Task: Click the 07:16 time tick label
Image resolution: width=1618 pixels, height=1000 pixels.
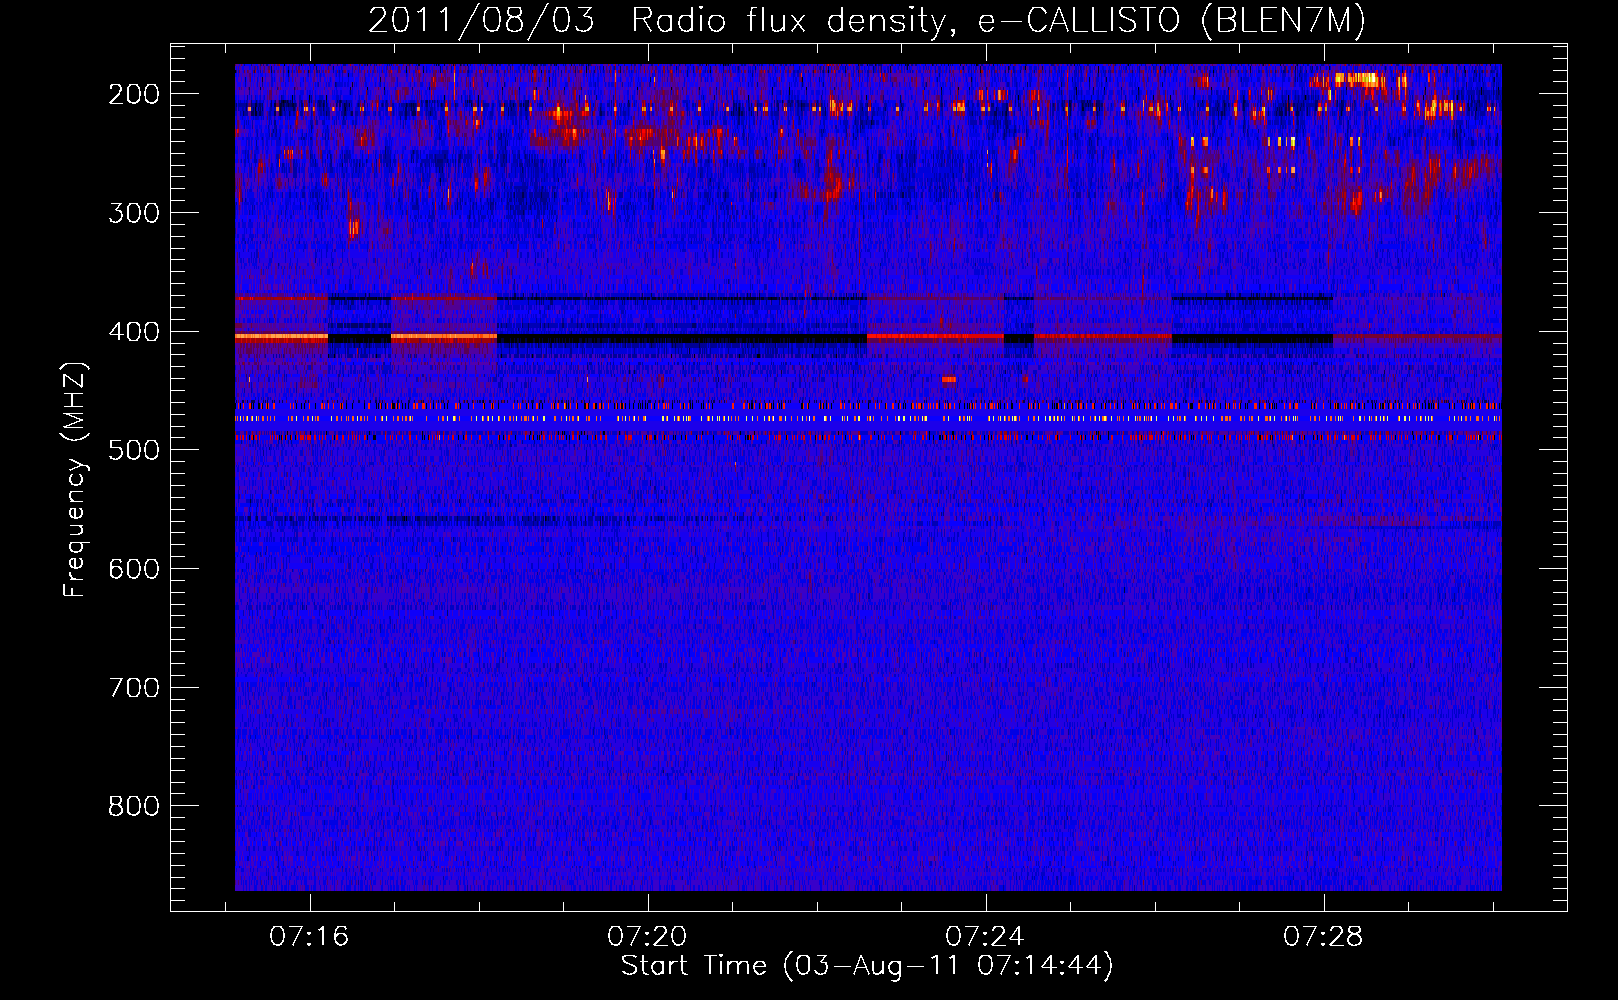Action: click(x=309, y=936)
